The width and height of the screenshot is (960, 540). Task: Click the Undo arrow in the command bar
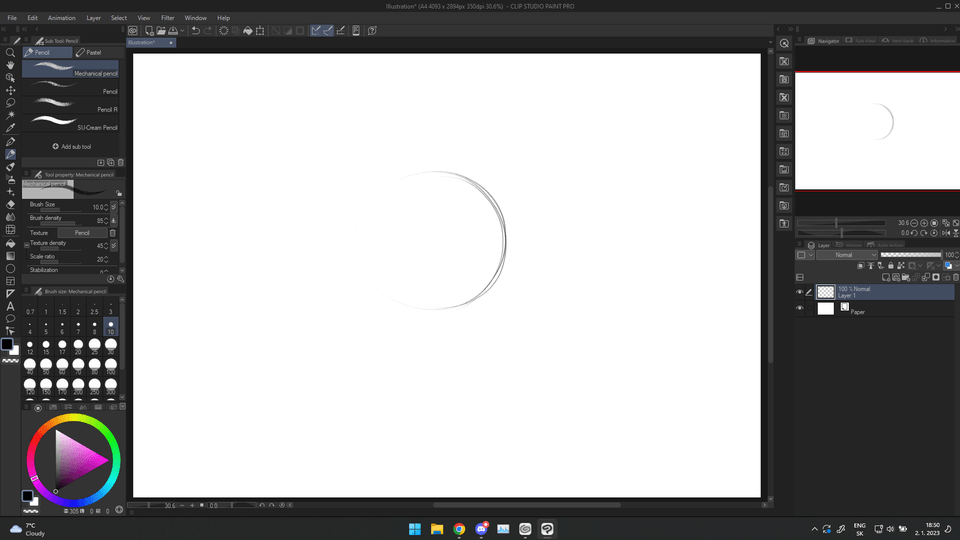195,31
